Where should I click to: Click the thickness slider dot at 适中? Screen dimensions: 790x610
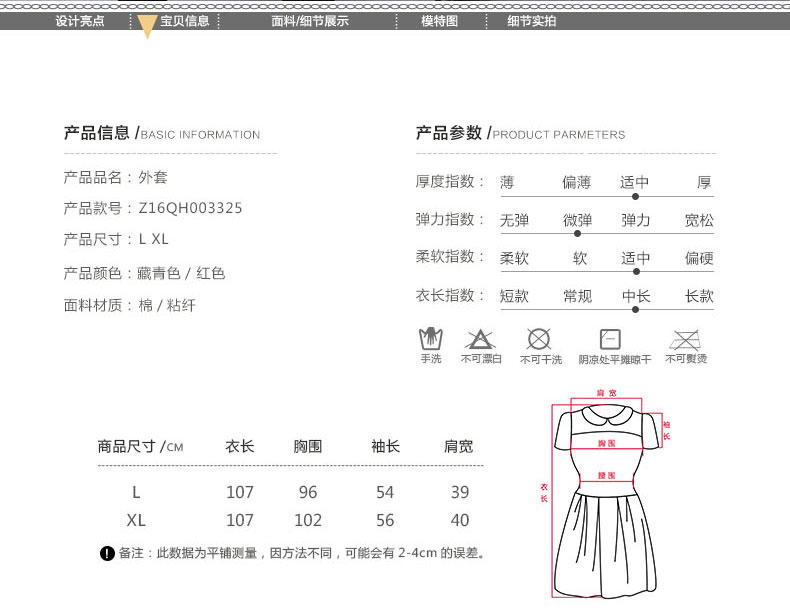pyautogui.click(x=635, y=197)
